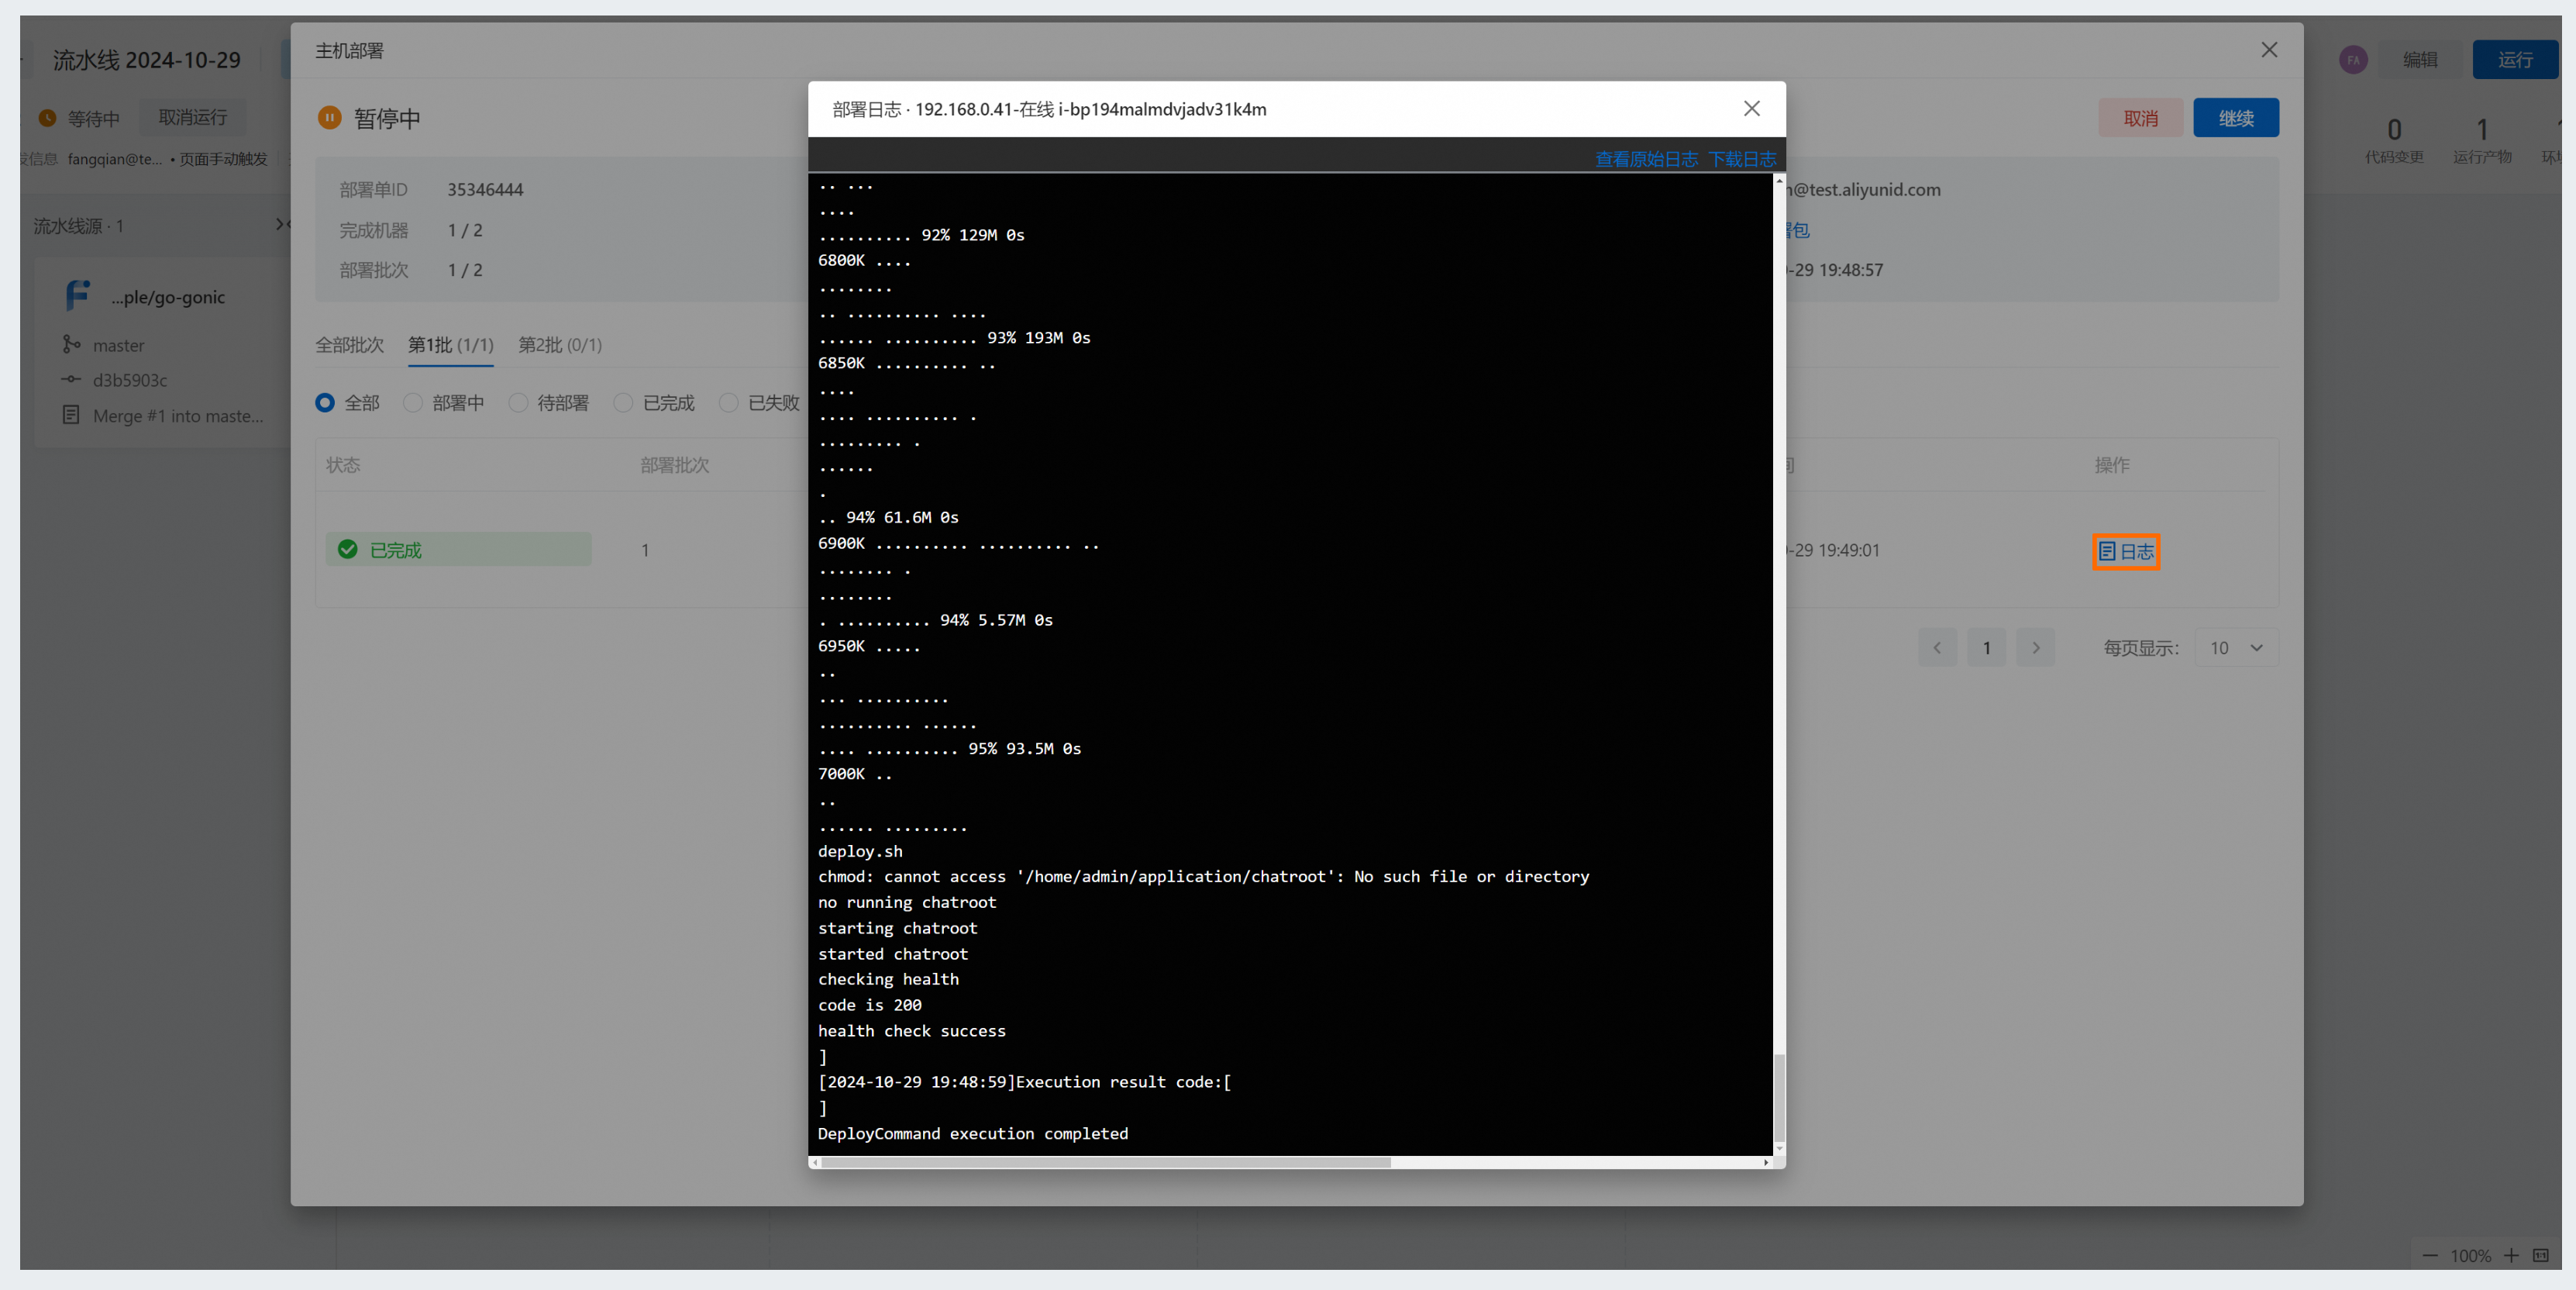Click the master branch label
The image size is (2576, 1290).
(119, 345)
